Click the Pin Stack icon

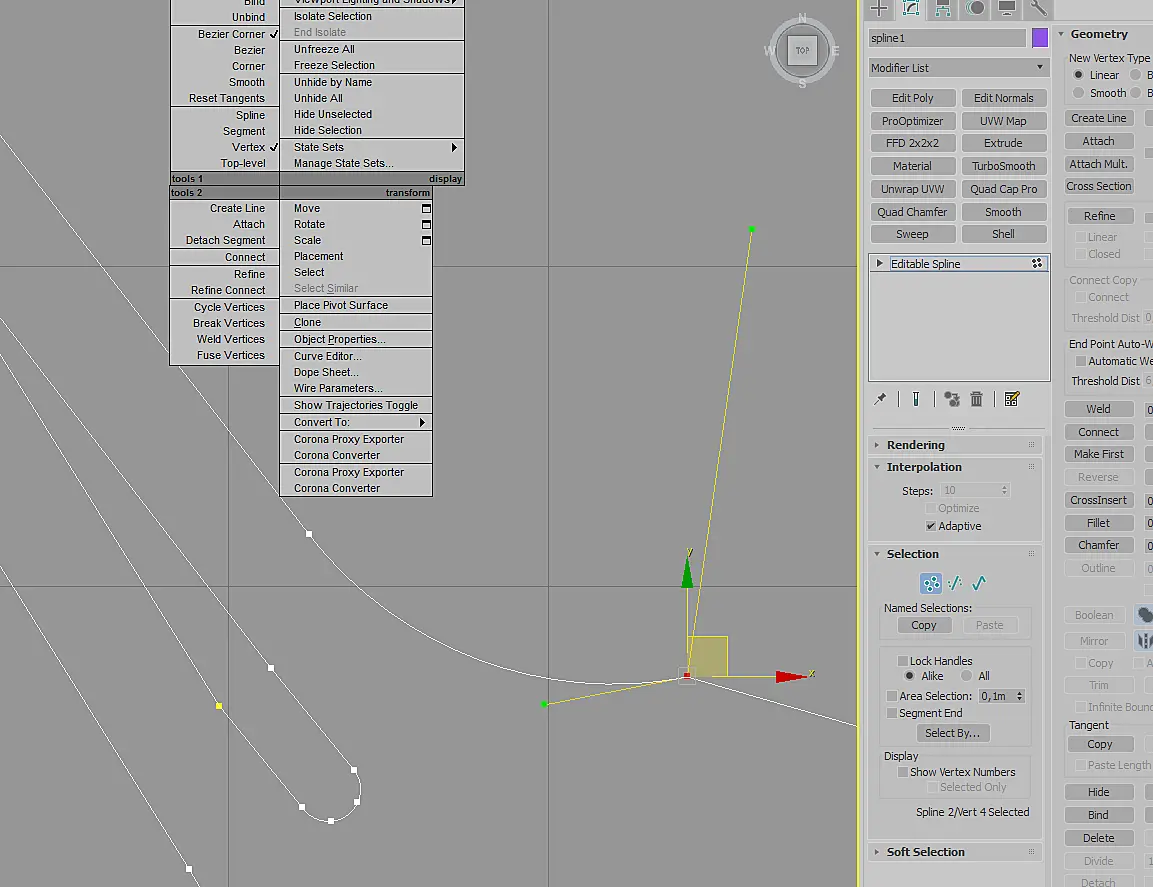click(880, 399)
